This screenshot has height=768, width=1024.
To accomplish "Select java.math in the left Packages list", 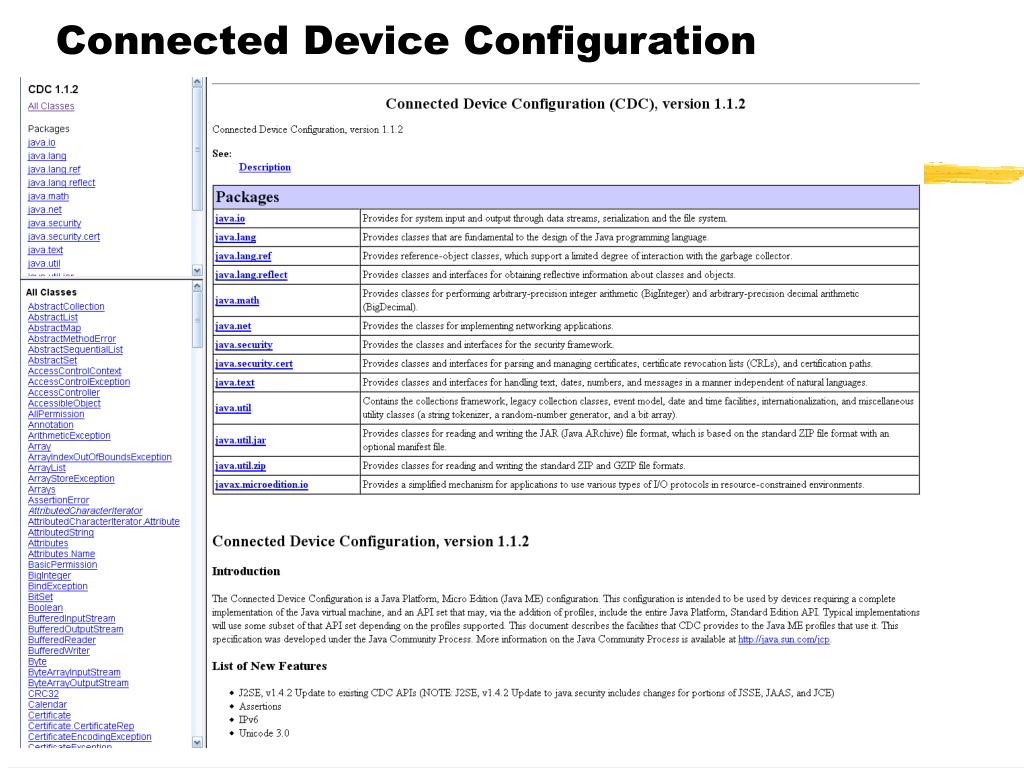I will pyautogui.click(x=48, y=196).
